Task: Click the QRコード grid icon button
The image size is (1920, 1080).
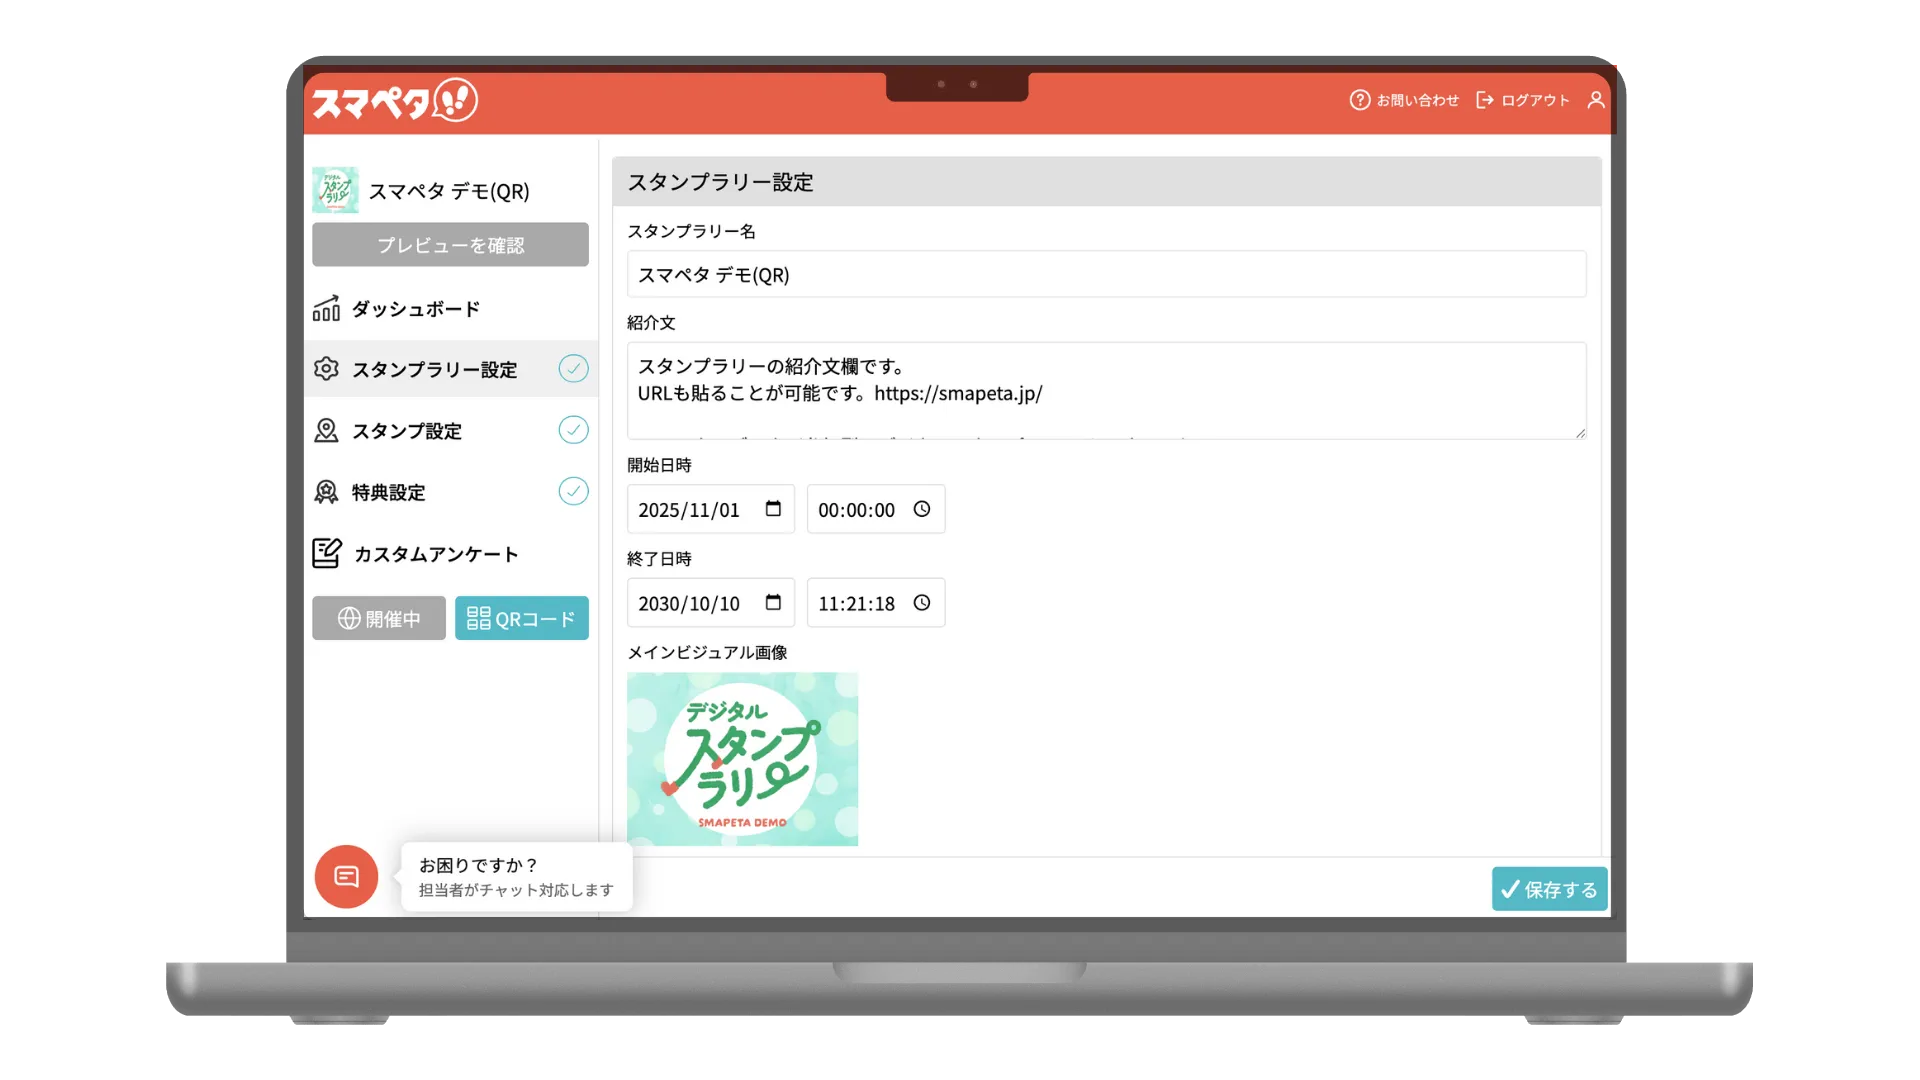Action: [x=480, y=618]
